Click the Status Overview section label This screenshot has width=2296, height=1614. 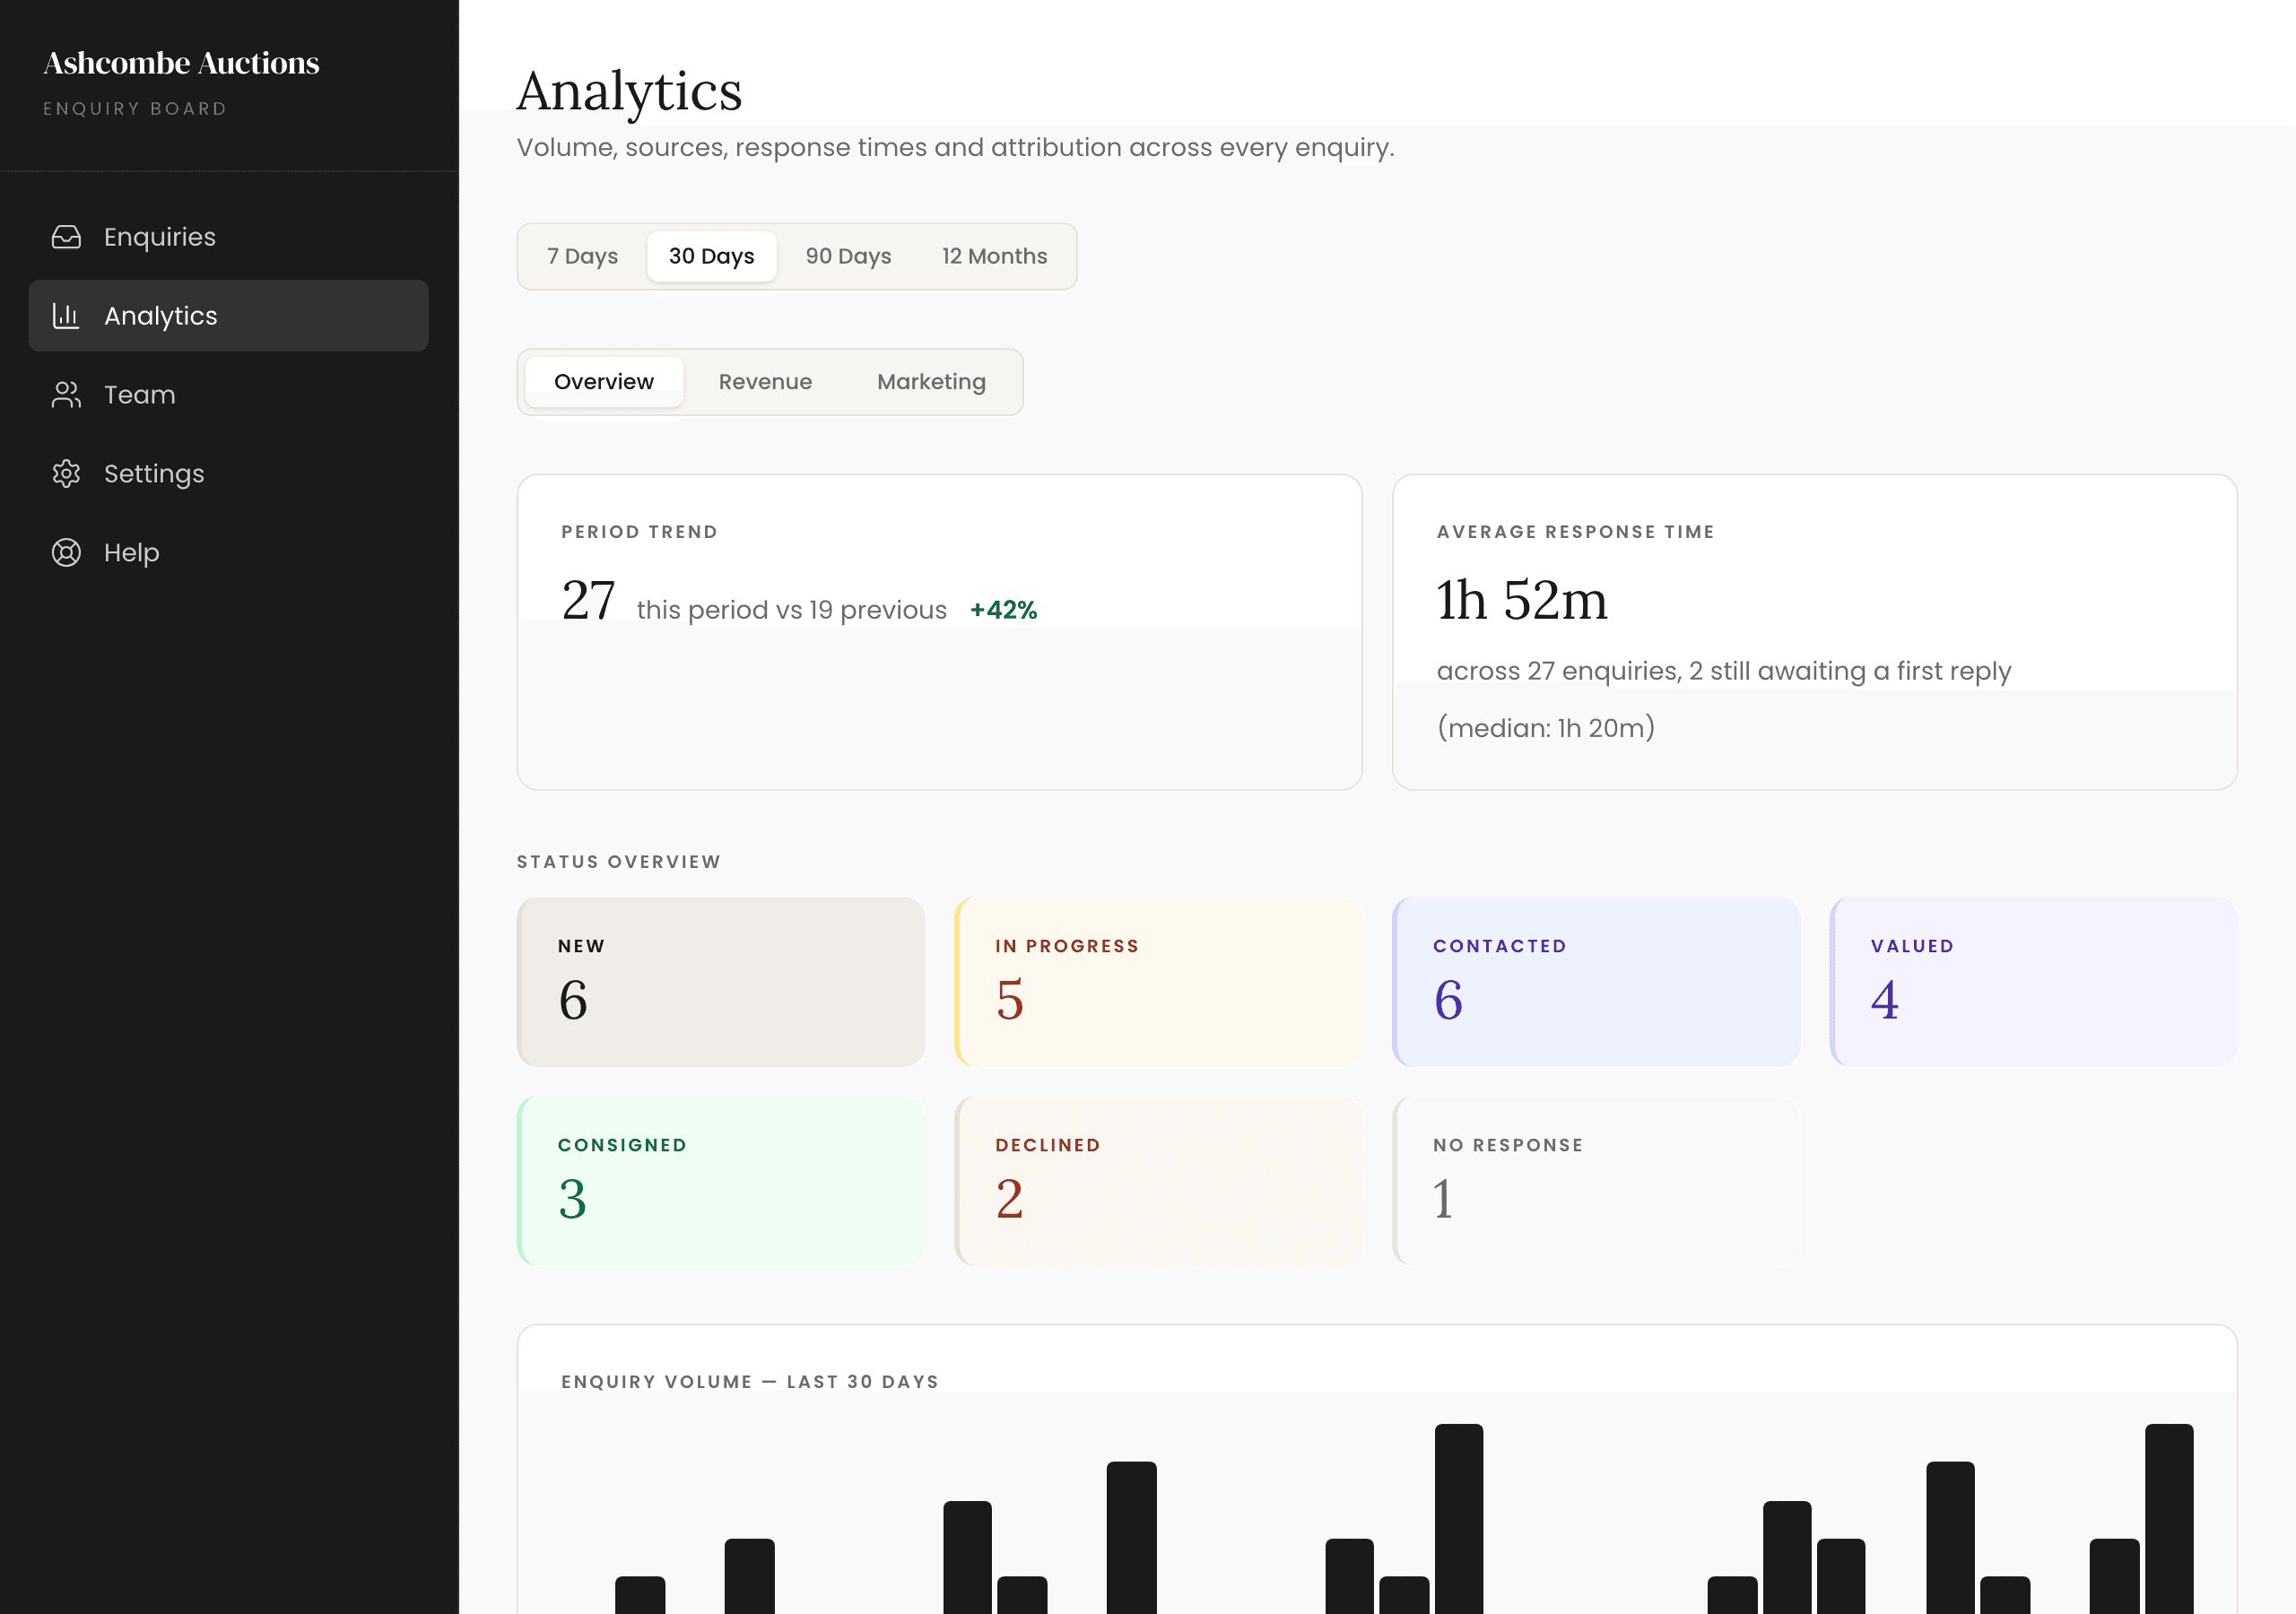click(x=619, y=862)
